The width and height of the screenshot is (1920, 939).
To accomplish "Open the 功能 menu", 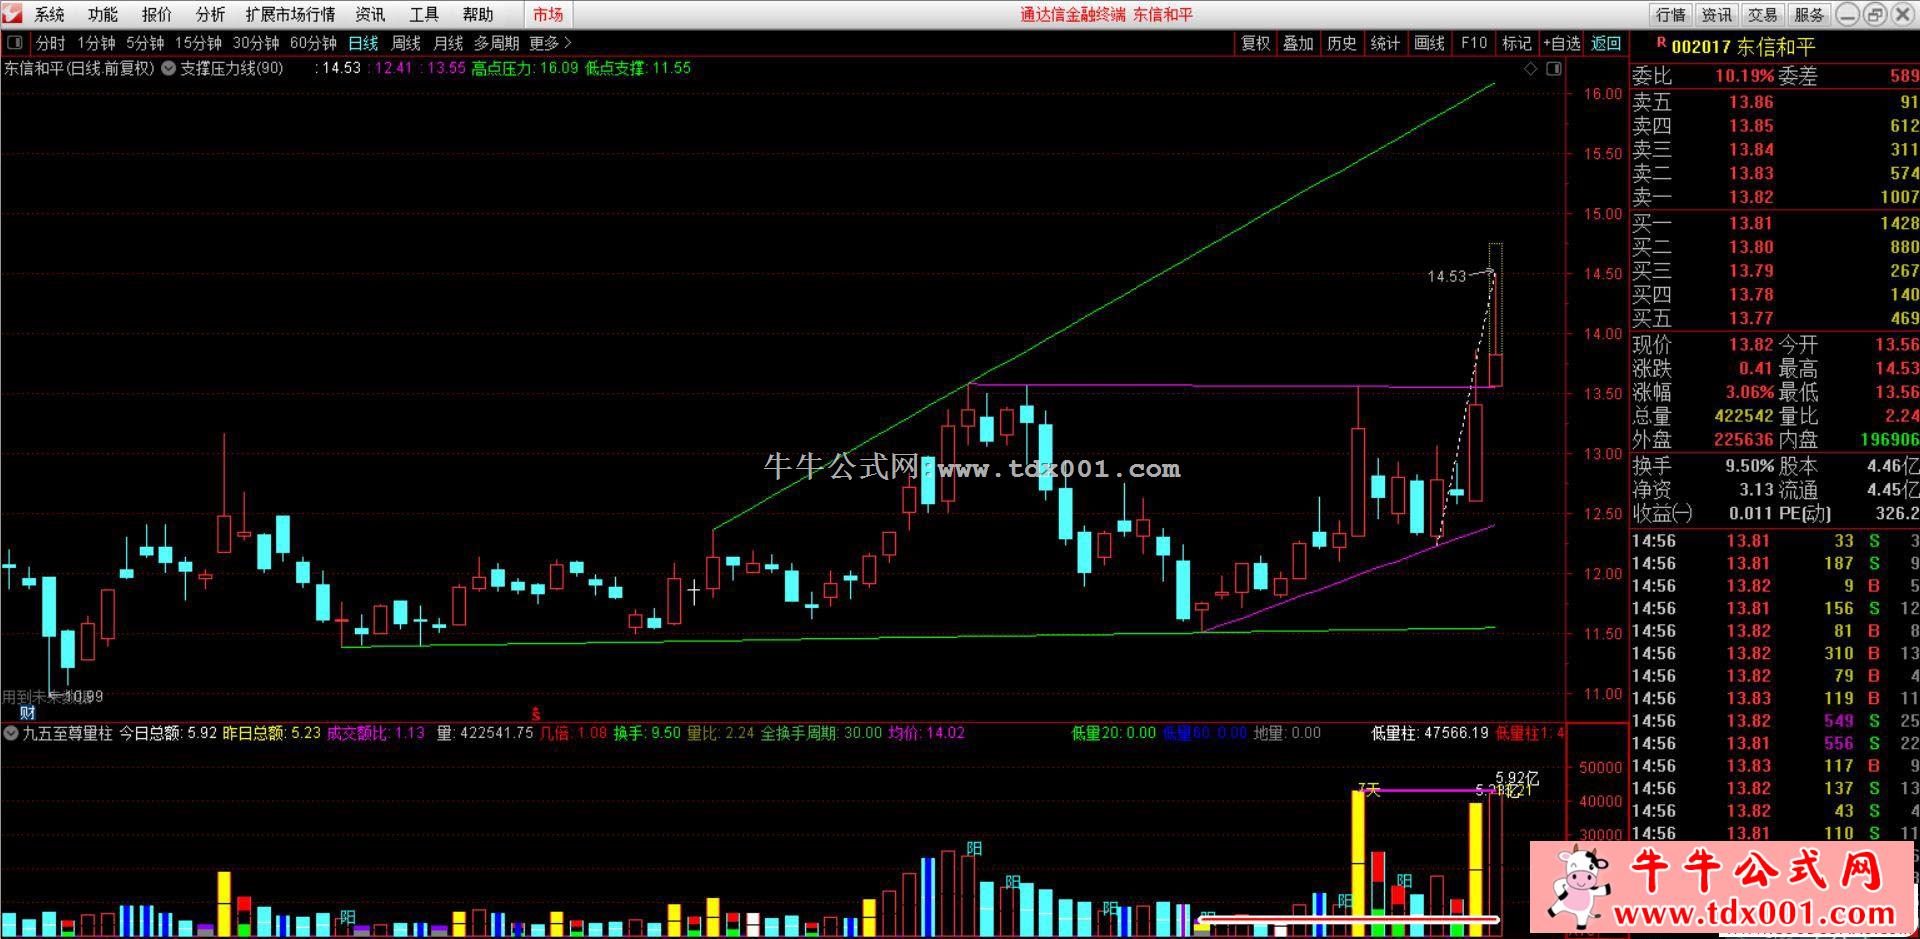I will (x=103, y=14).
